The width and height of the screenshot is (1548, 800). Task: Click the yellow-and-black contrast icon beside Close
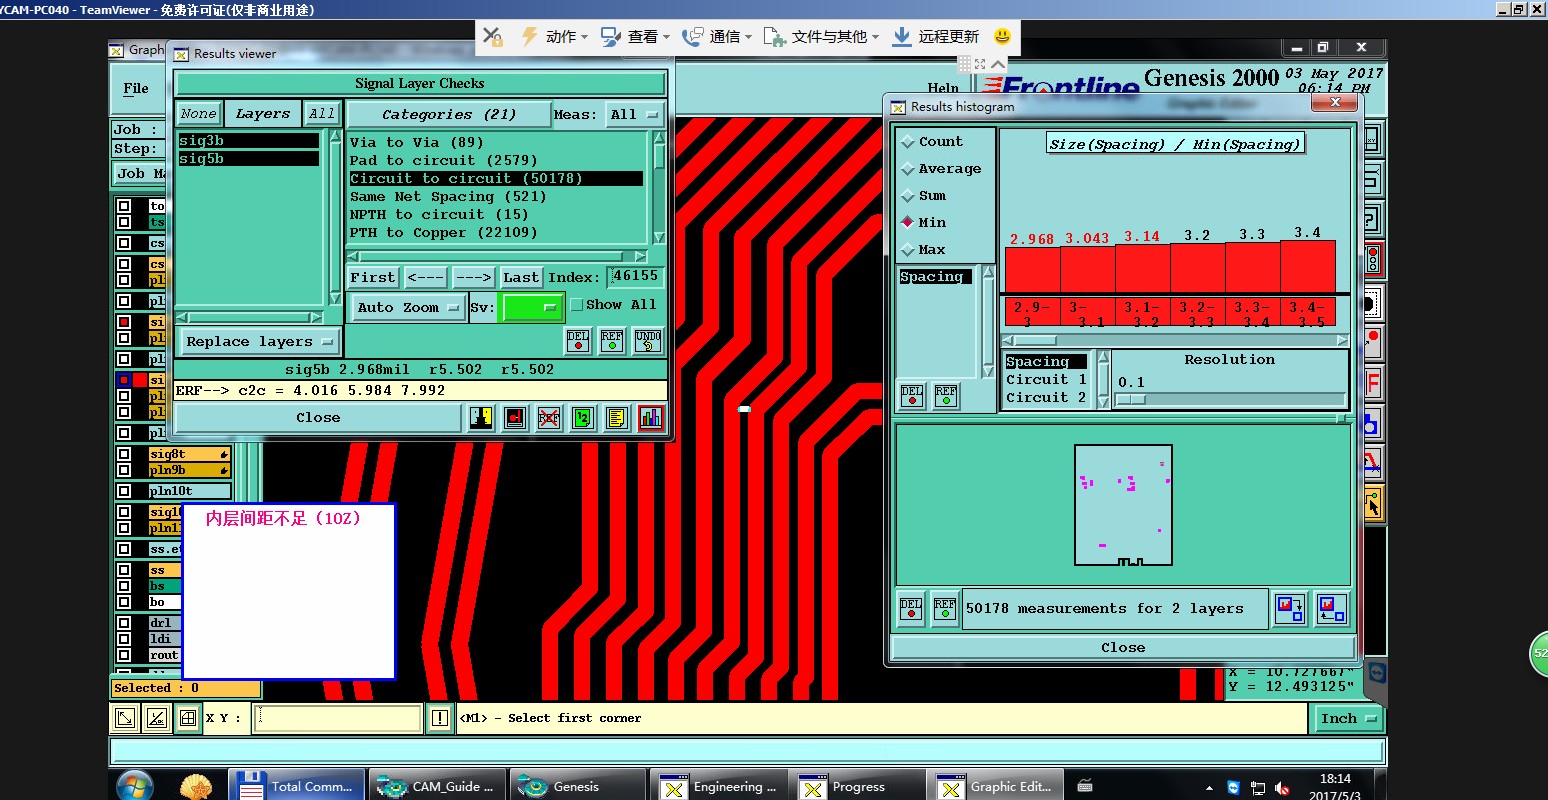(481, 418)
